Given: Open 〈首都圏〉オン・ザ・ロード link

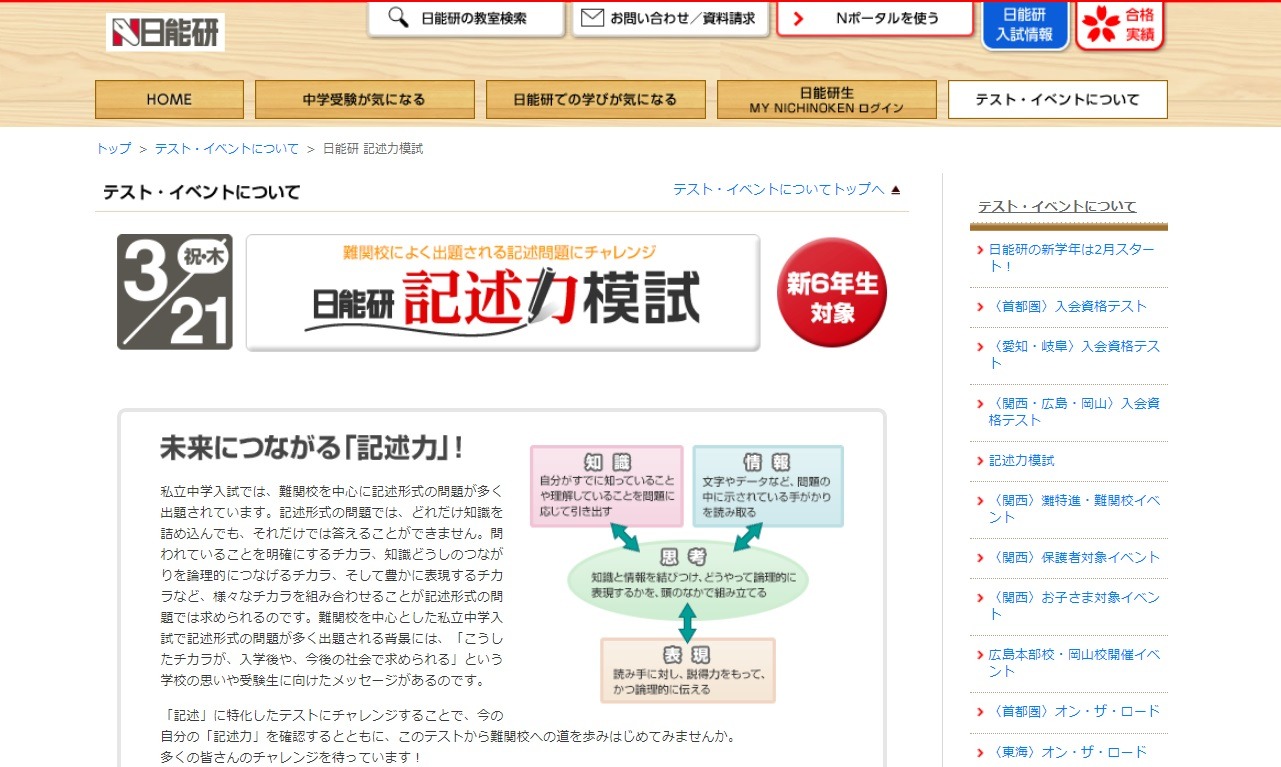Looking at the screenshot, I should point(1074,712).
